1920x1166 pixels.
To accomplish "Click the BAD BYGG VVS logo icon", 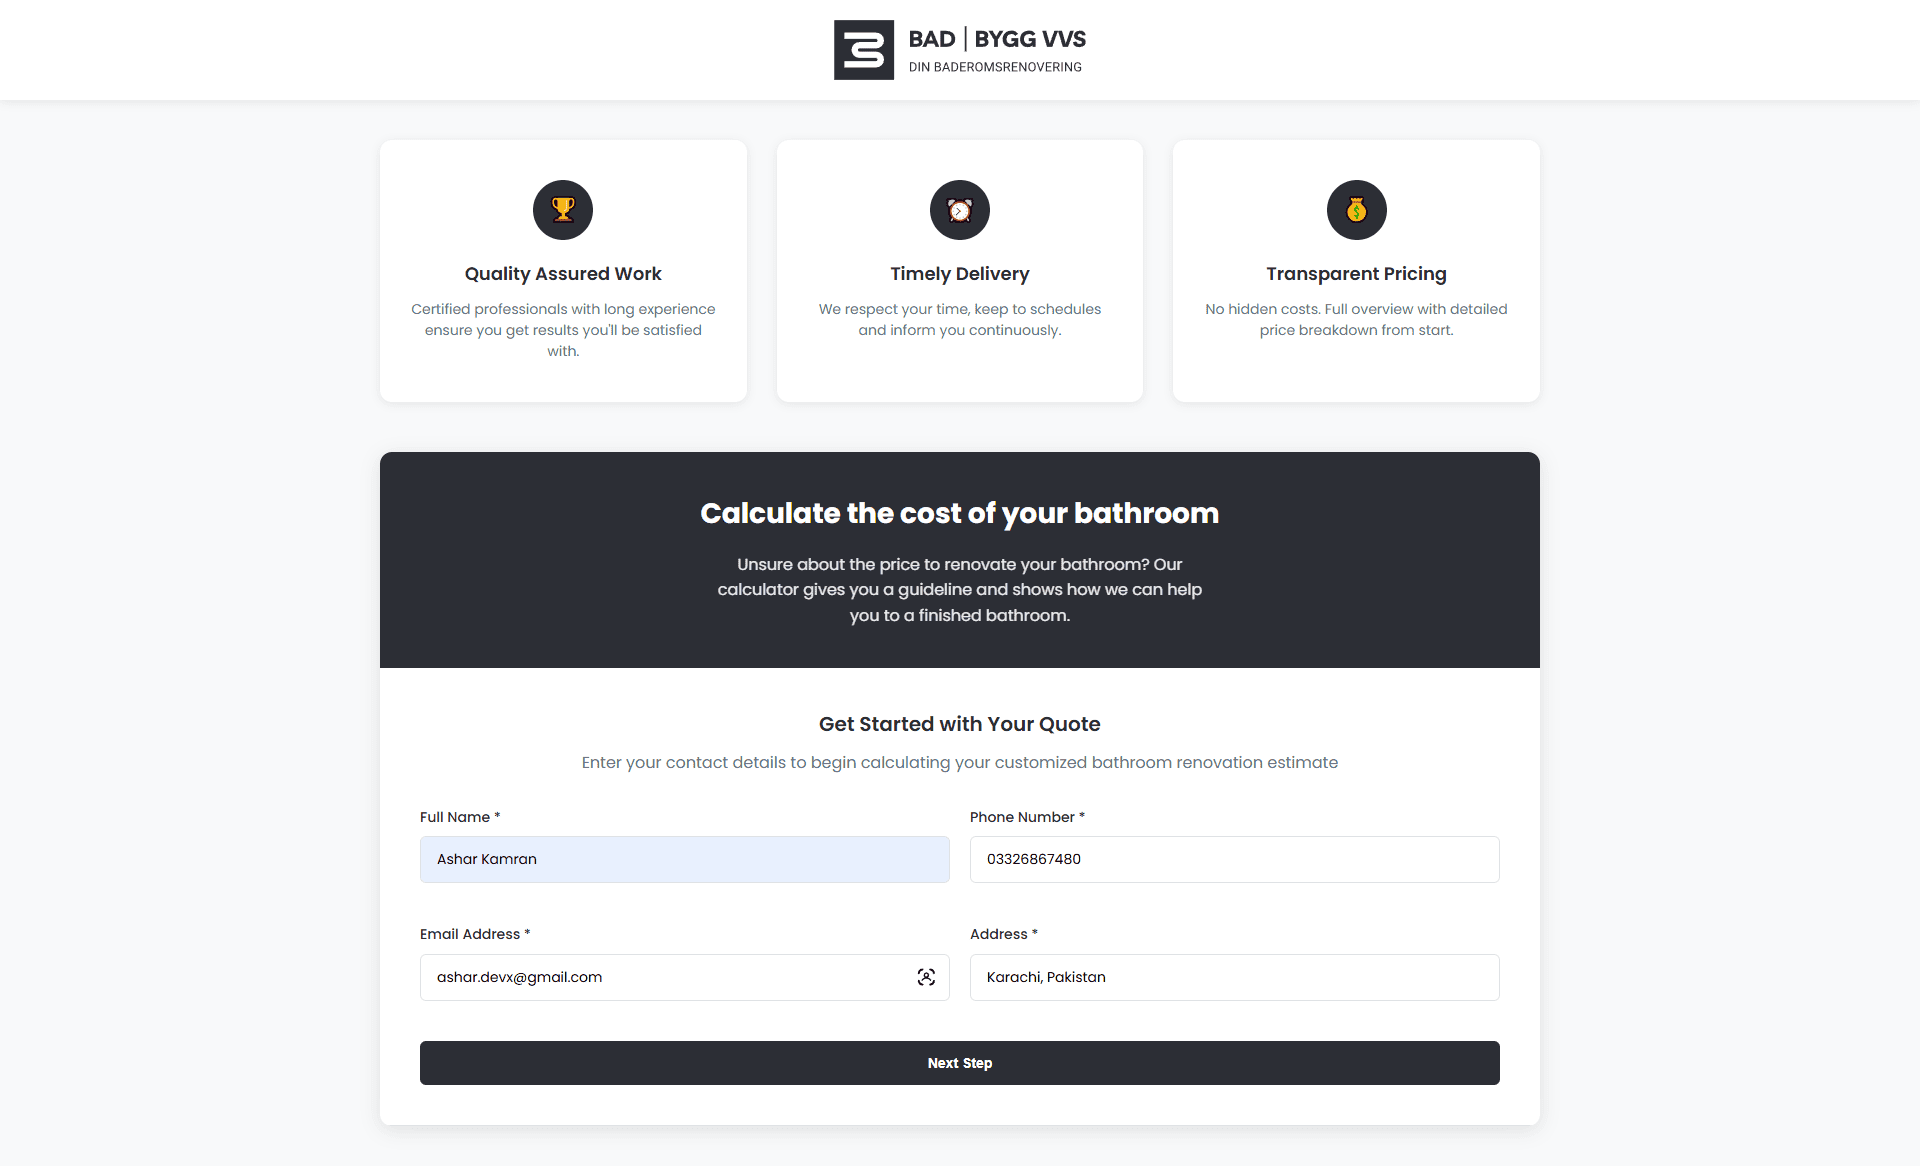I will click(864, 50).
